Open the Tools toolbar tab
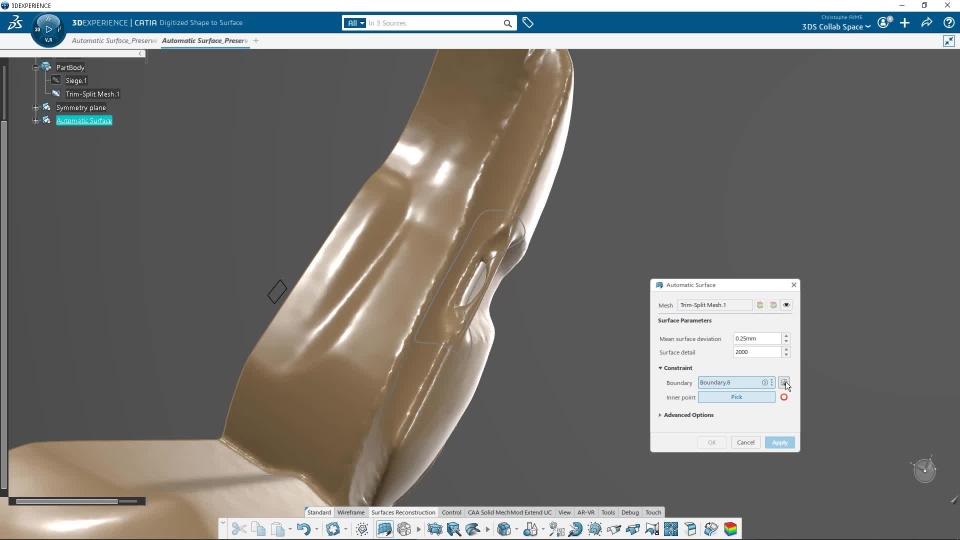The height and width of the screenshot is (540, 960). click(x=608, y=512)
